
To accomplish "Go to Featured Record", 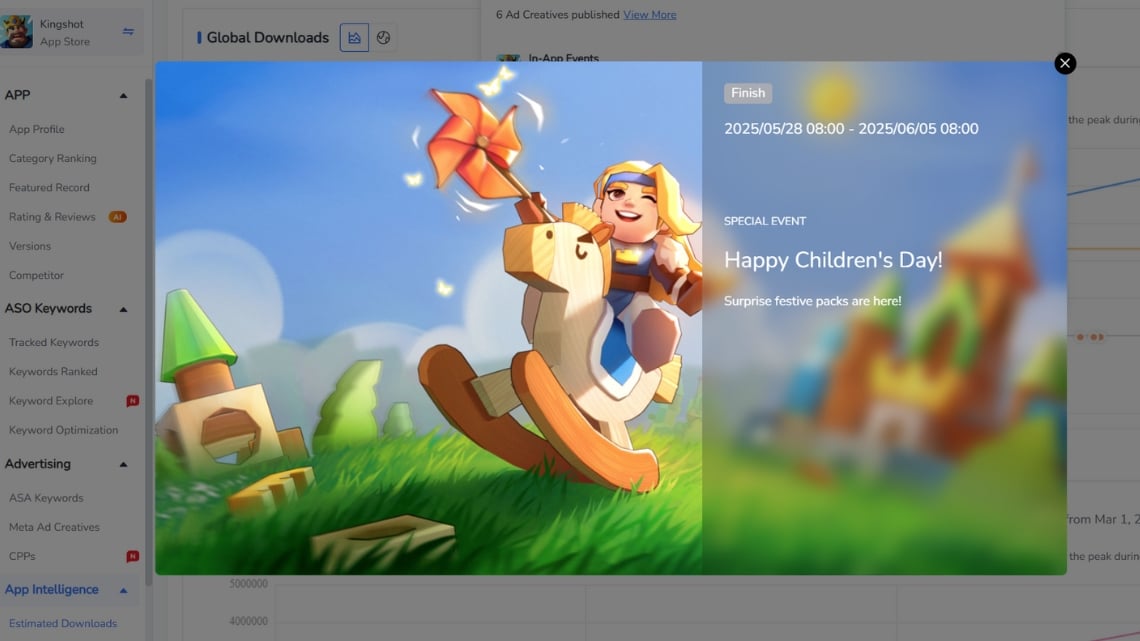I will point(49,188).
